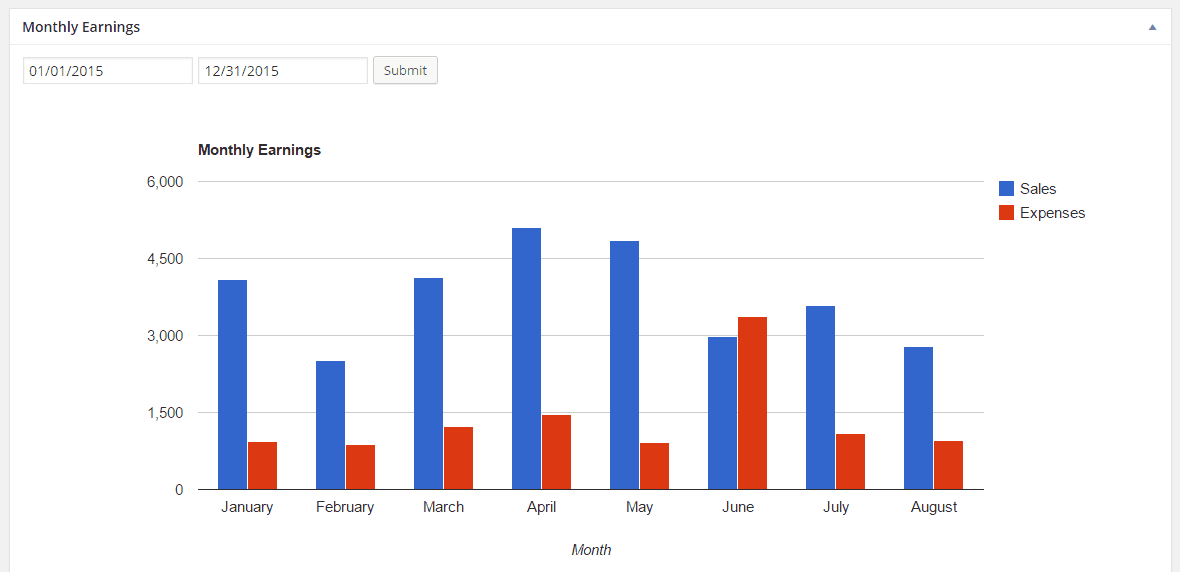
Task: Click the April label on the axis
Action: 541,507
